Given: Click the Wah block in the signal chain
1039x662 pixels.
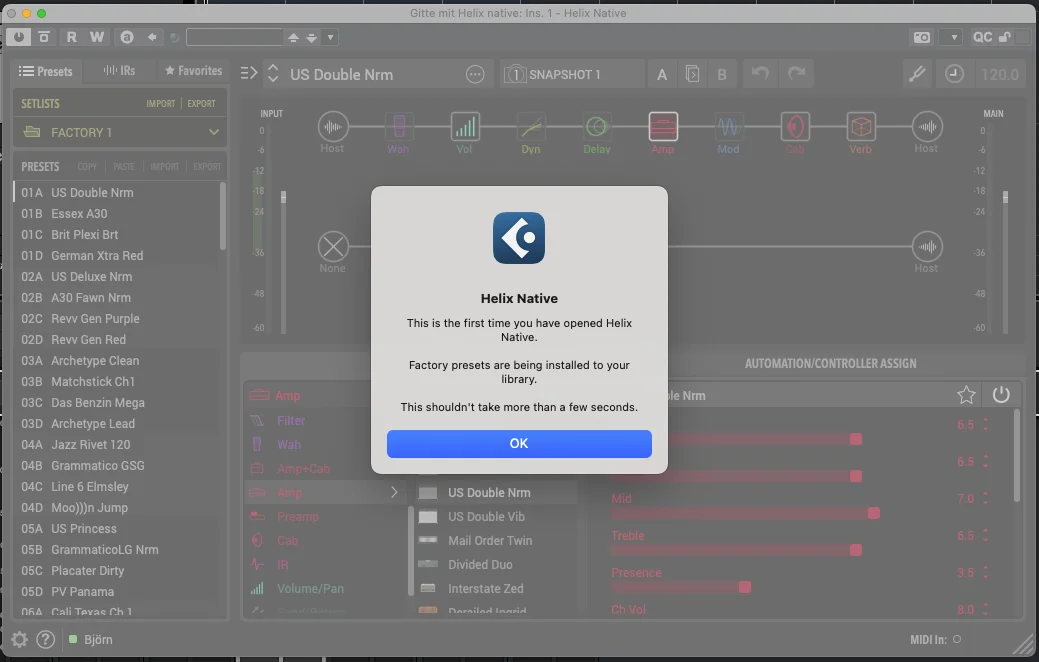Looking at the screenshot, I should [x=399, y=127].
